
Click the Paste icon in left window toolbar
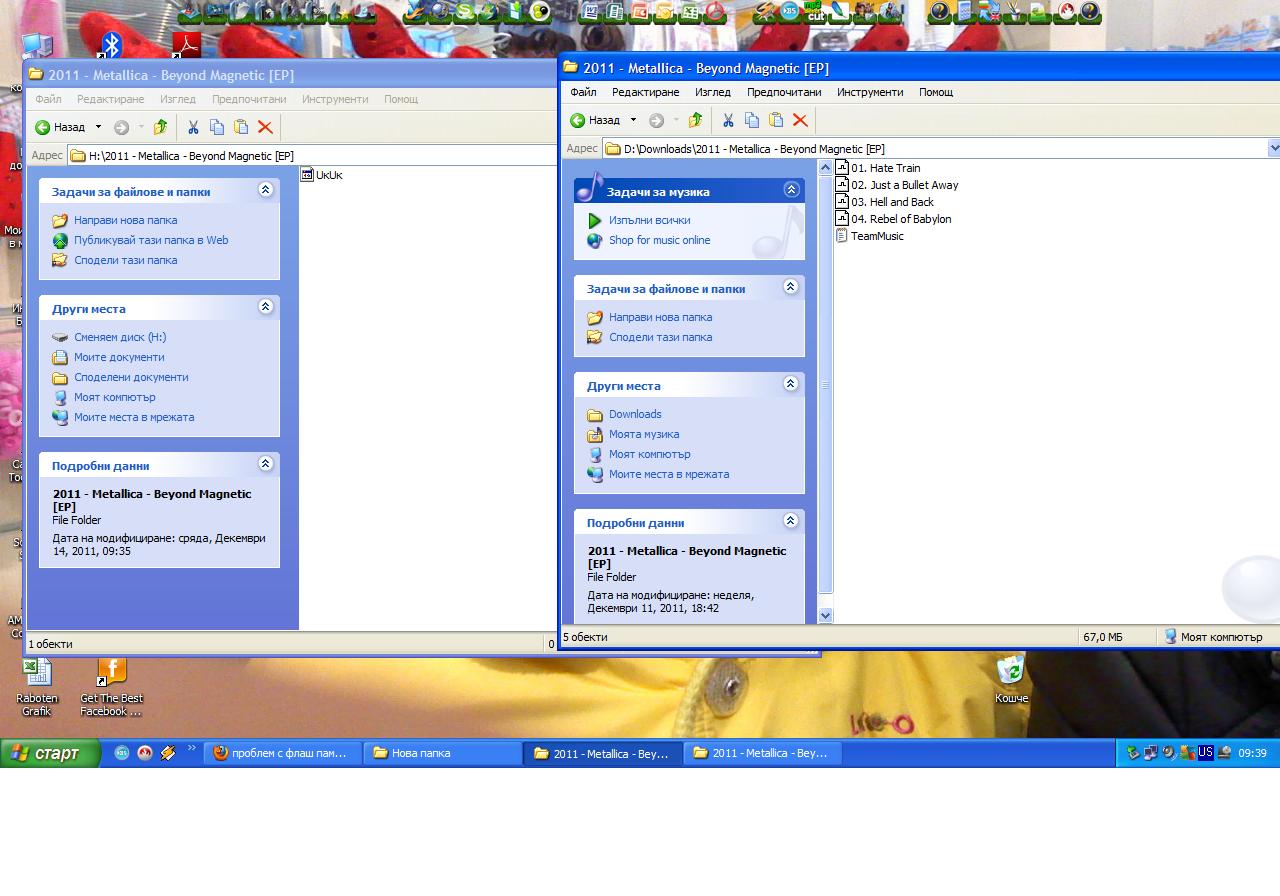[x=241, y=127]
